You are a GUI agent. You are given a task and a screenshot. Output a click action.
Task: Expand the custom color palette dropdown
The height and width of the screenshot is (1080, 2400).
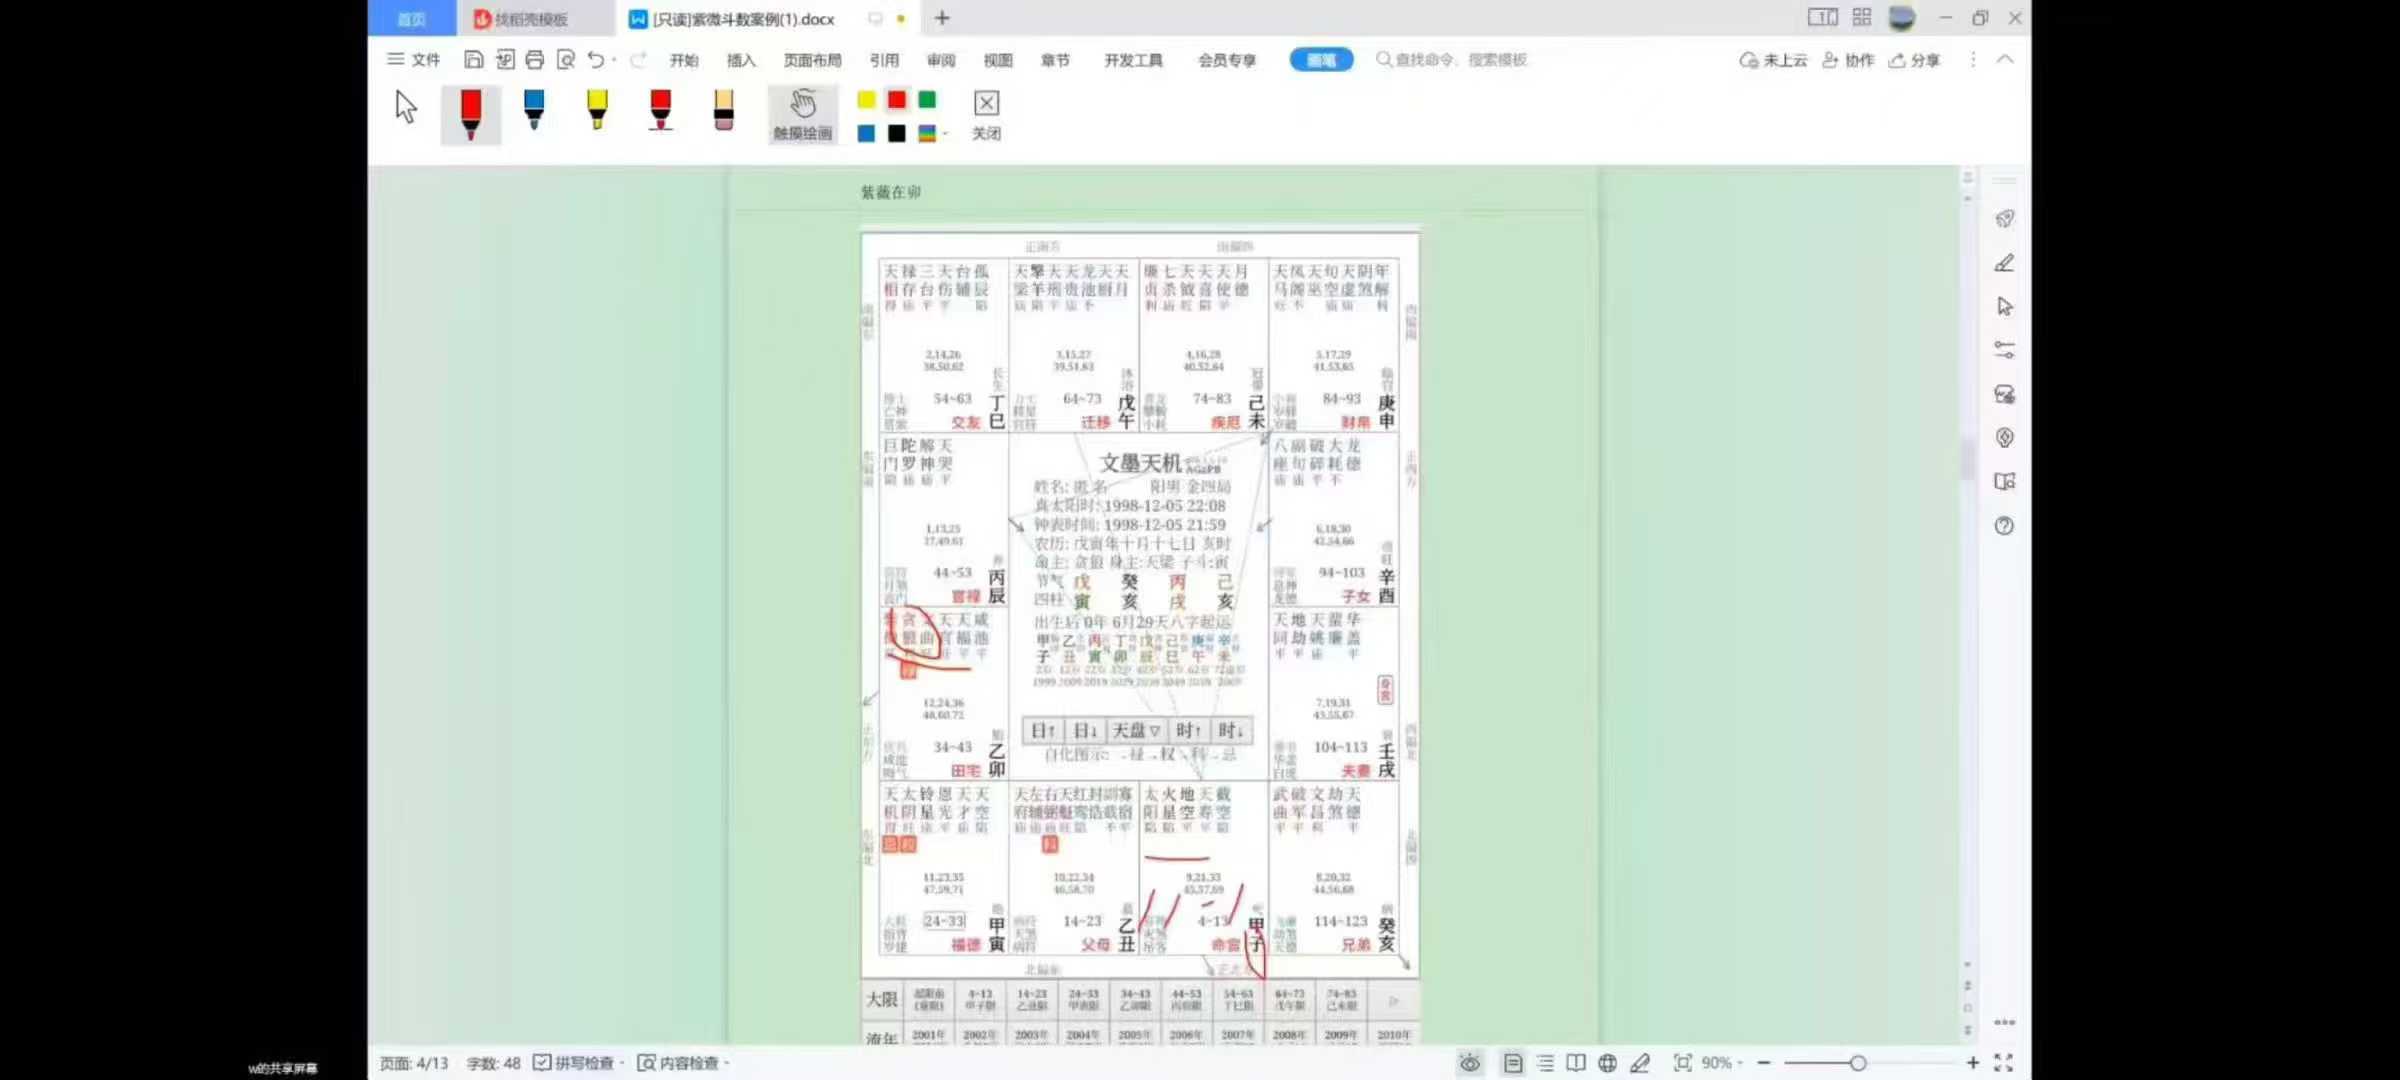945,134
